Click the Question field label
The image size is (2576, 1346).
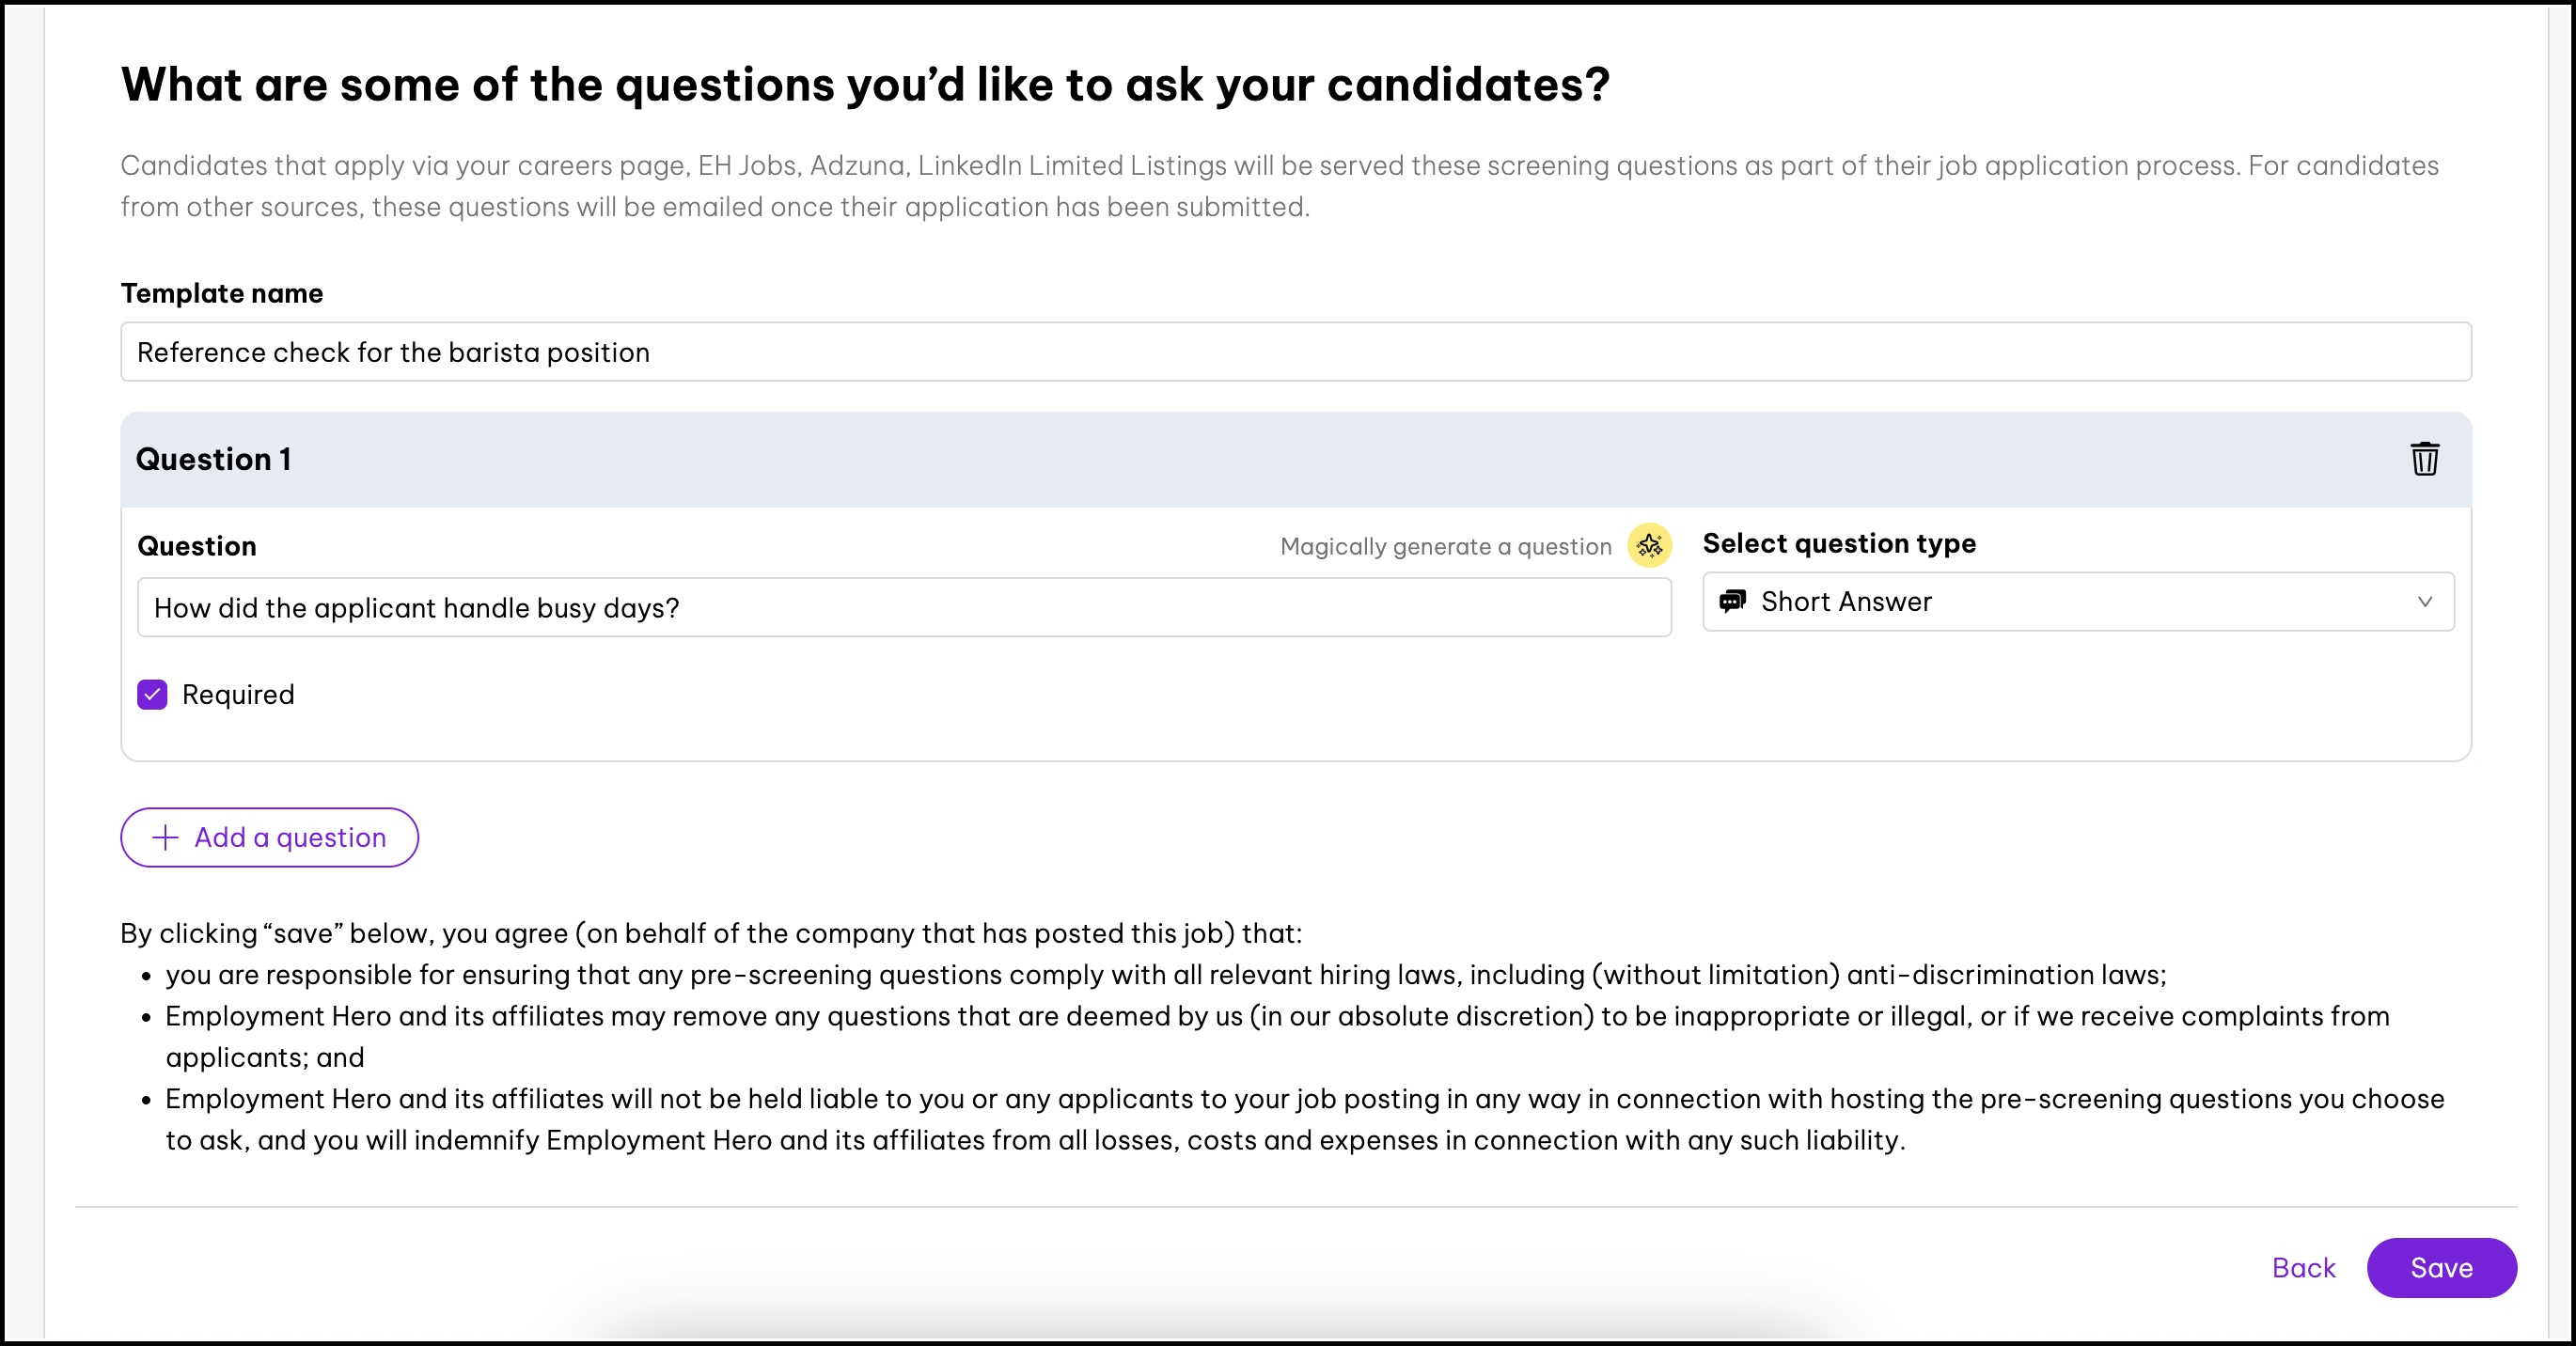click(197, 546)
